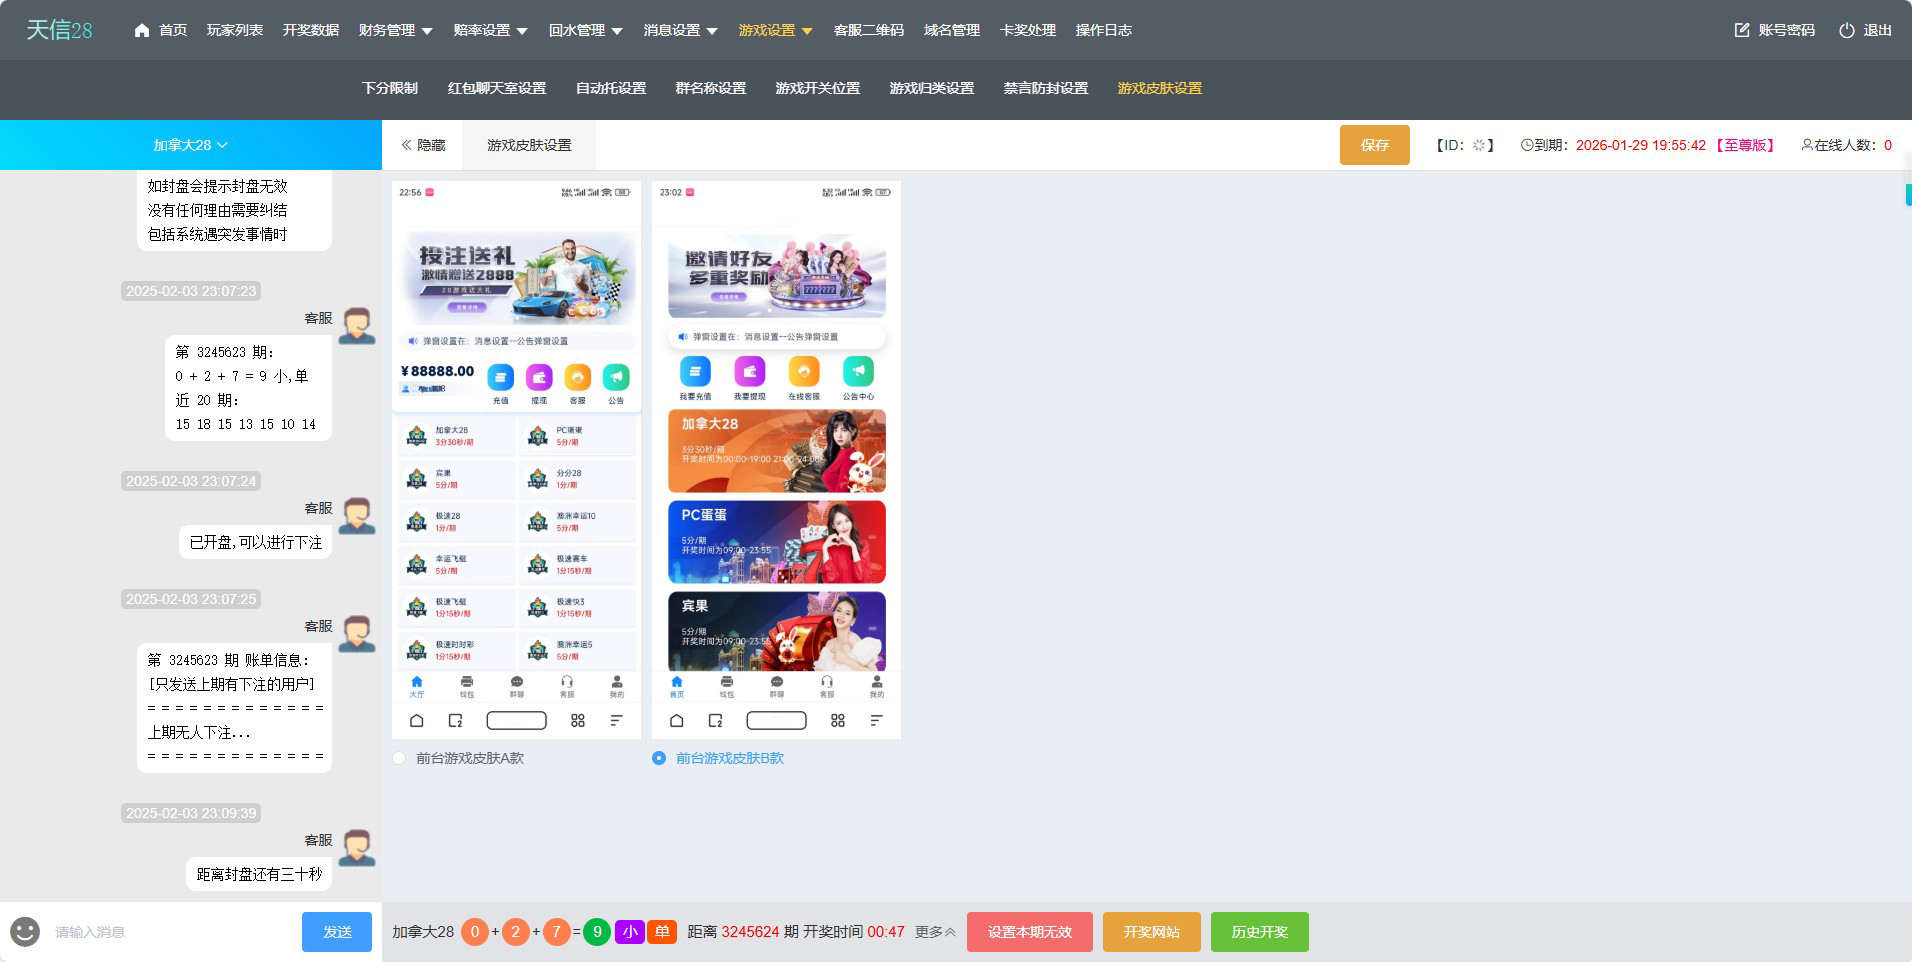Image resolution: width=1912 pixels, height=962 pixels.
Task: Expand the 加拿大28 game selector
Action: pos(190,145)
